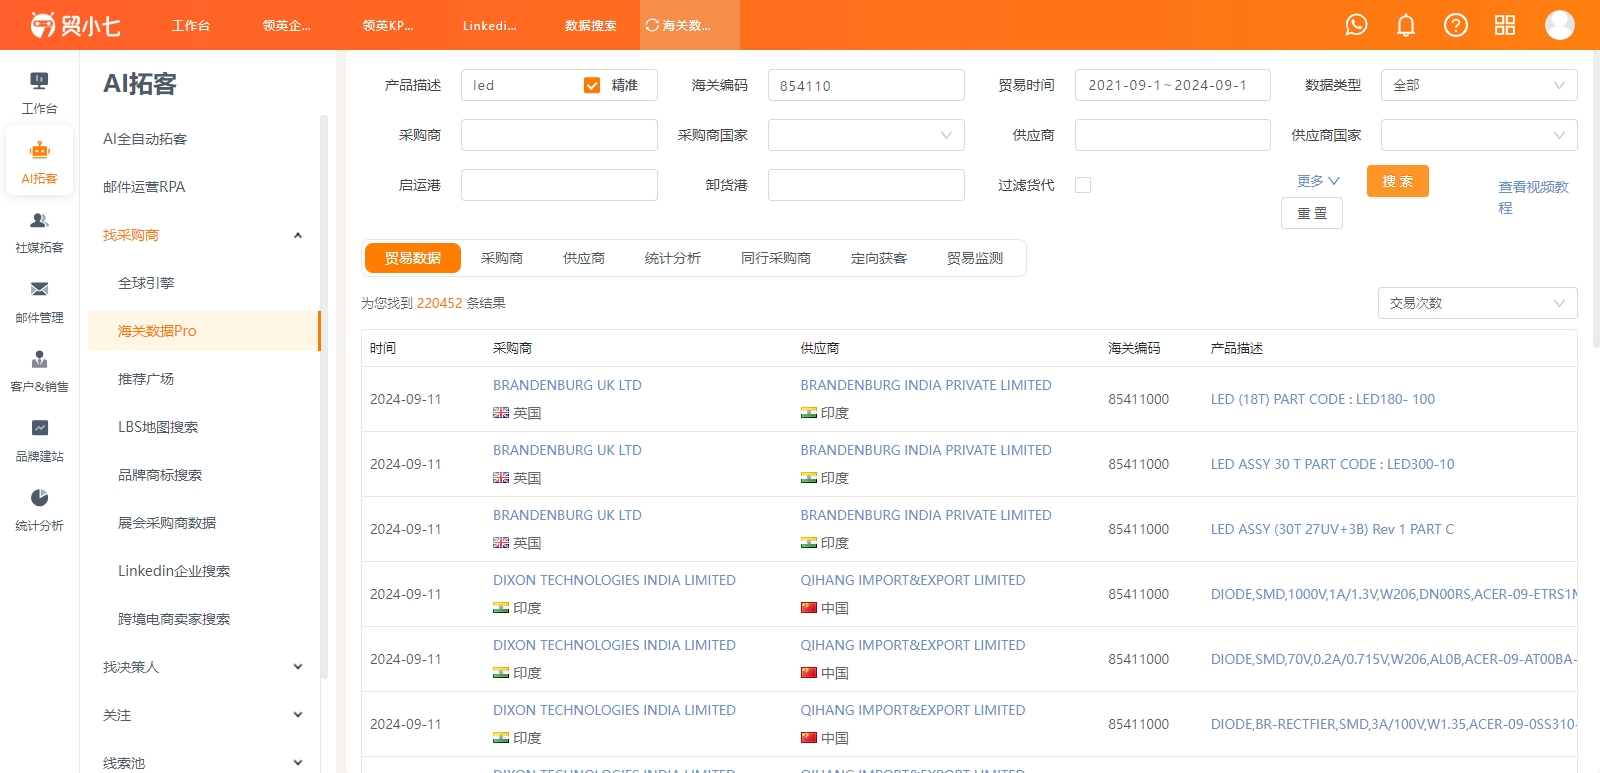
Task: Open user avatar profile menu
Action: coord(1560,25)
